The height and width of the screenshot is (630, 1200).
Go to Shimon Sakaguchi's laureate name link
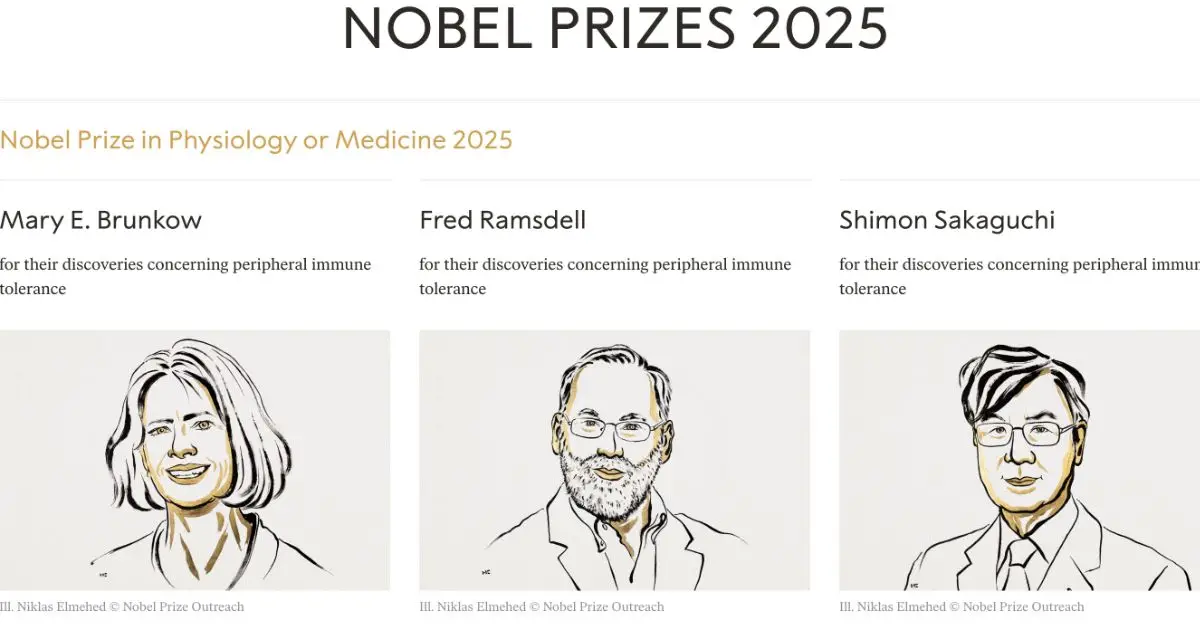947,220
